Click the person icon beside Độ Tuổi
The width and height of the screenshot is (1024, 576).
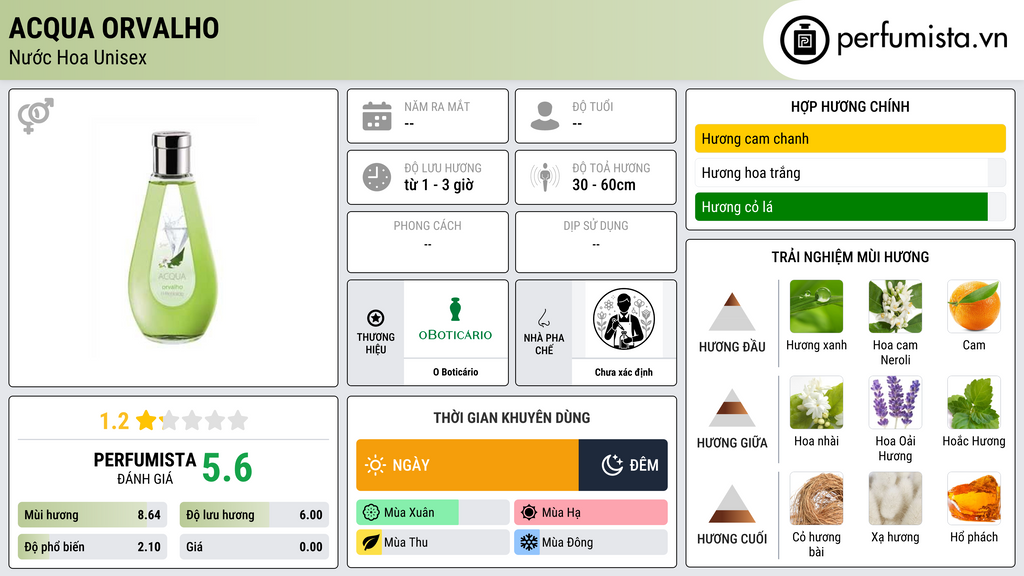pos(545,116)
